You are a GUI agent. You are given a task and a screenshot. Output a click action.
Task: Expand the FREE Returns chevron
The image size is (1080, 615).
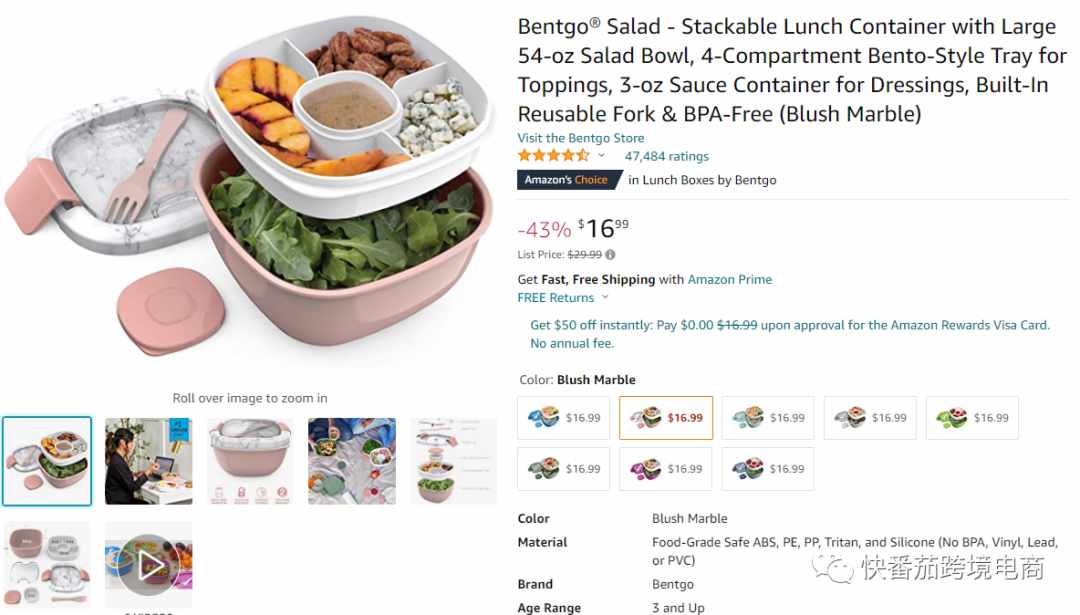tap(605, 298)
